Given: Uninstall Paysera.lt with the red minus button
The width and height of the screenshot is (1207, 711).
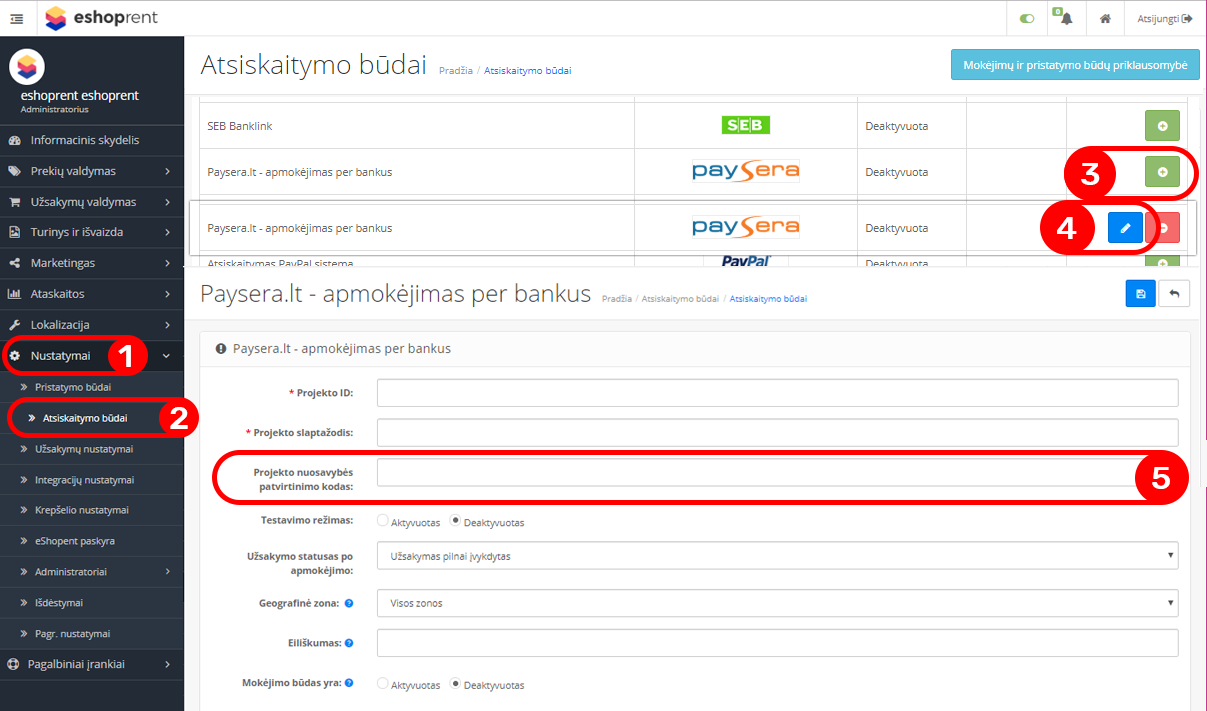Looking at the screenshot, I should tap(1164, 228).
